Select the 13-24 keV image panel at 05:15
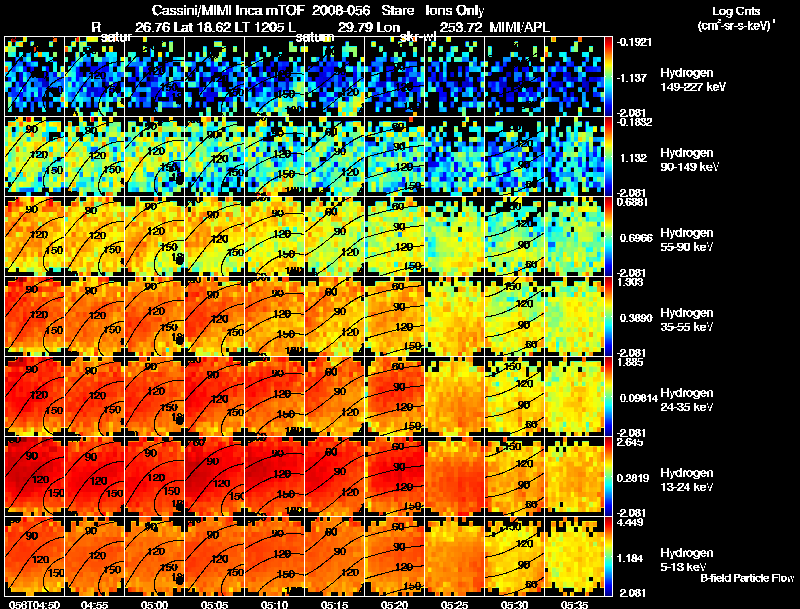 (x=334, y=476)
